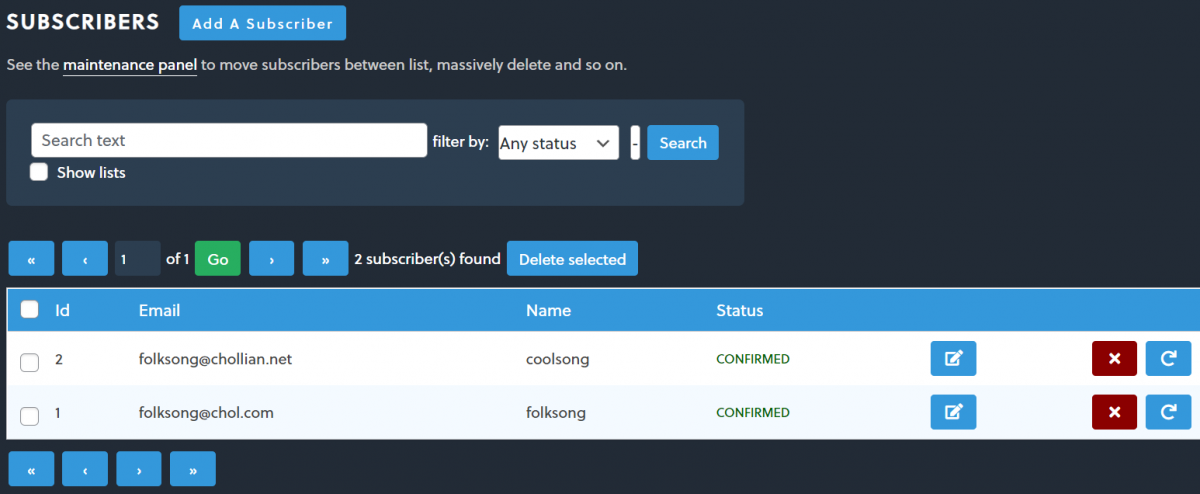
Task: Click into the Search text field
Action: 229,140
